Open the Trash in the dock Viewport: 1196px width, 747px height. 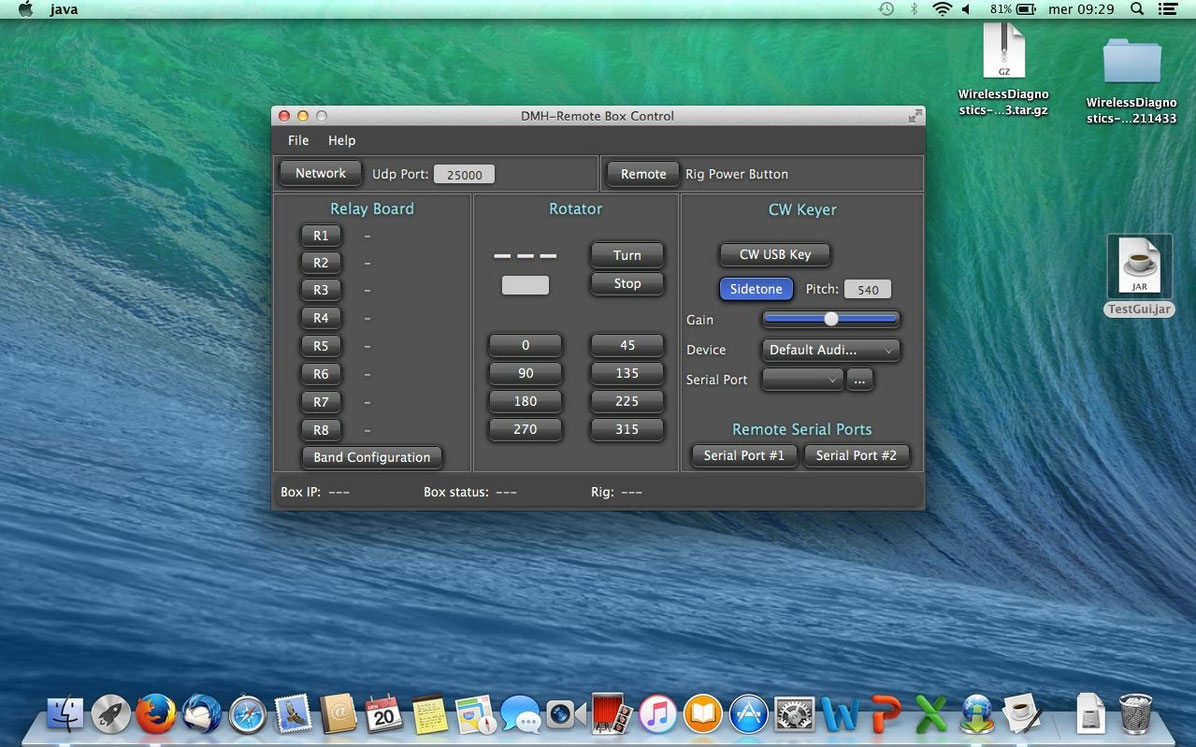[1135, 714]
